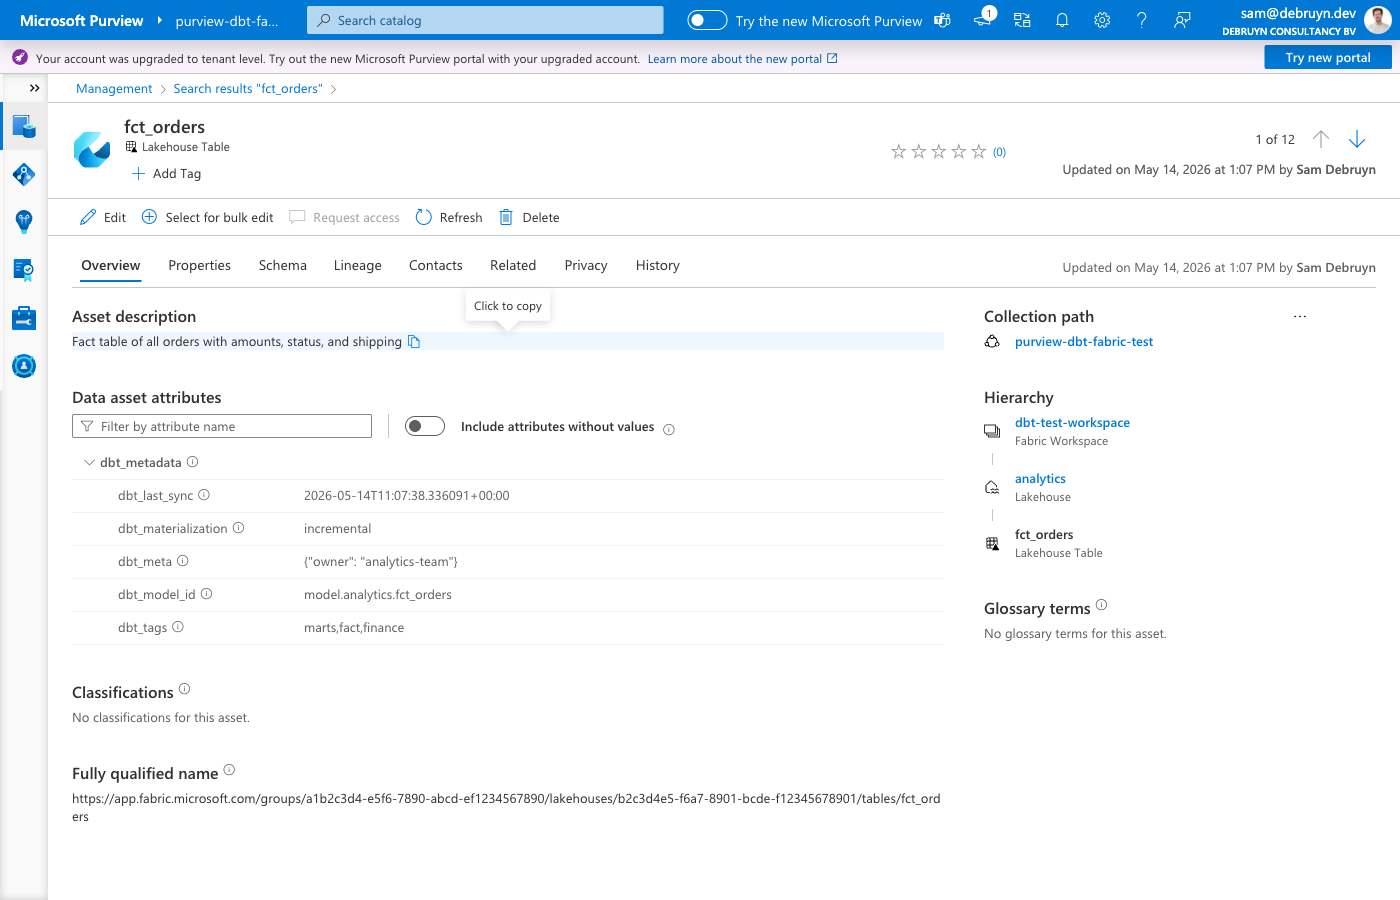Click info icon next to dbt_meta

[183, 561]
